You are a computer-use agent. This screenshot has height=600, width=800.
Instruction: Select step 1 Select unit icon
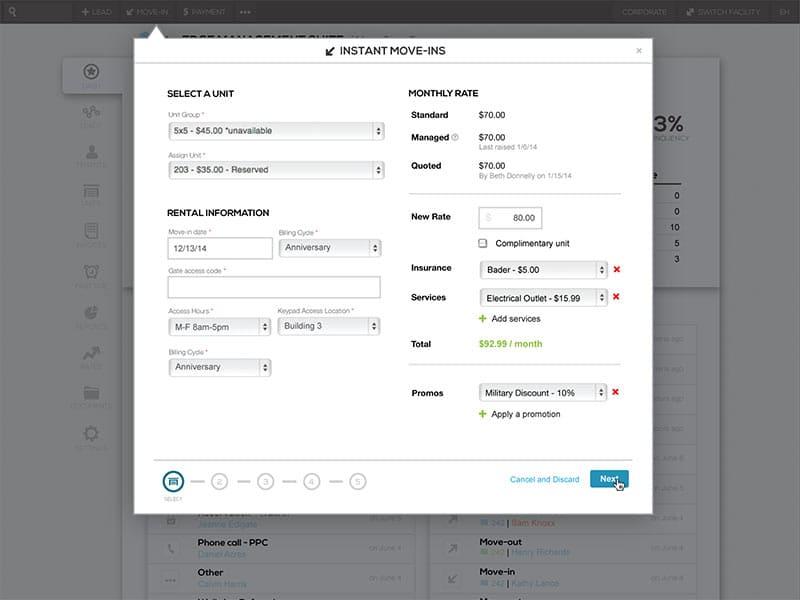pyautogui.click(x=173, y=481)
